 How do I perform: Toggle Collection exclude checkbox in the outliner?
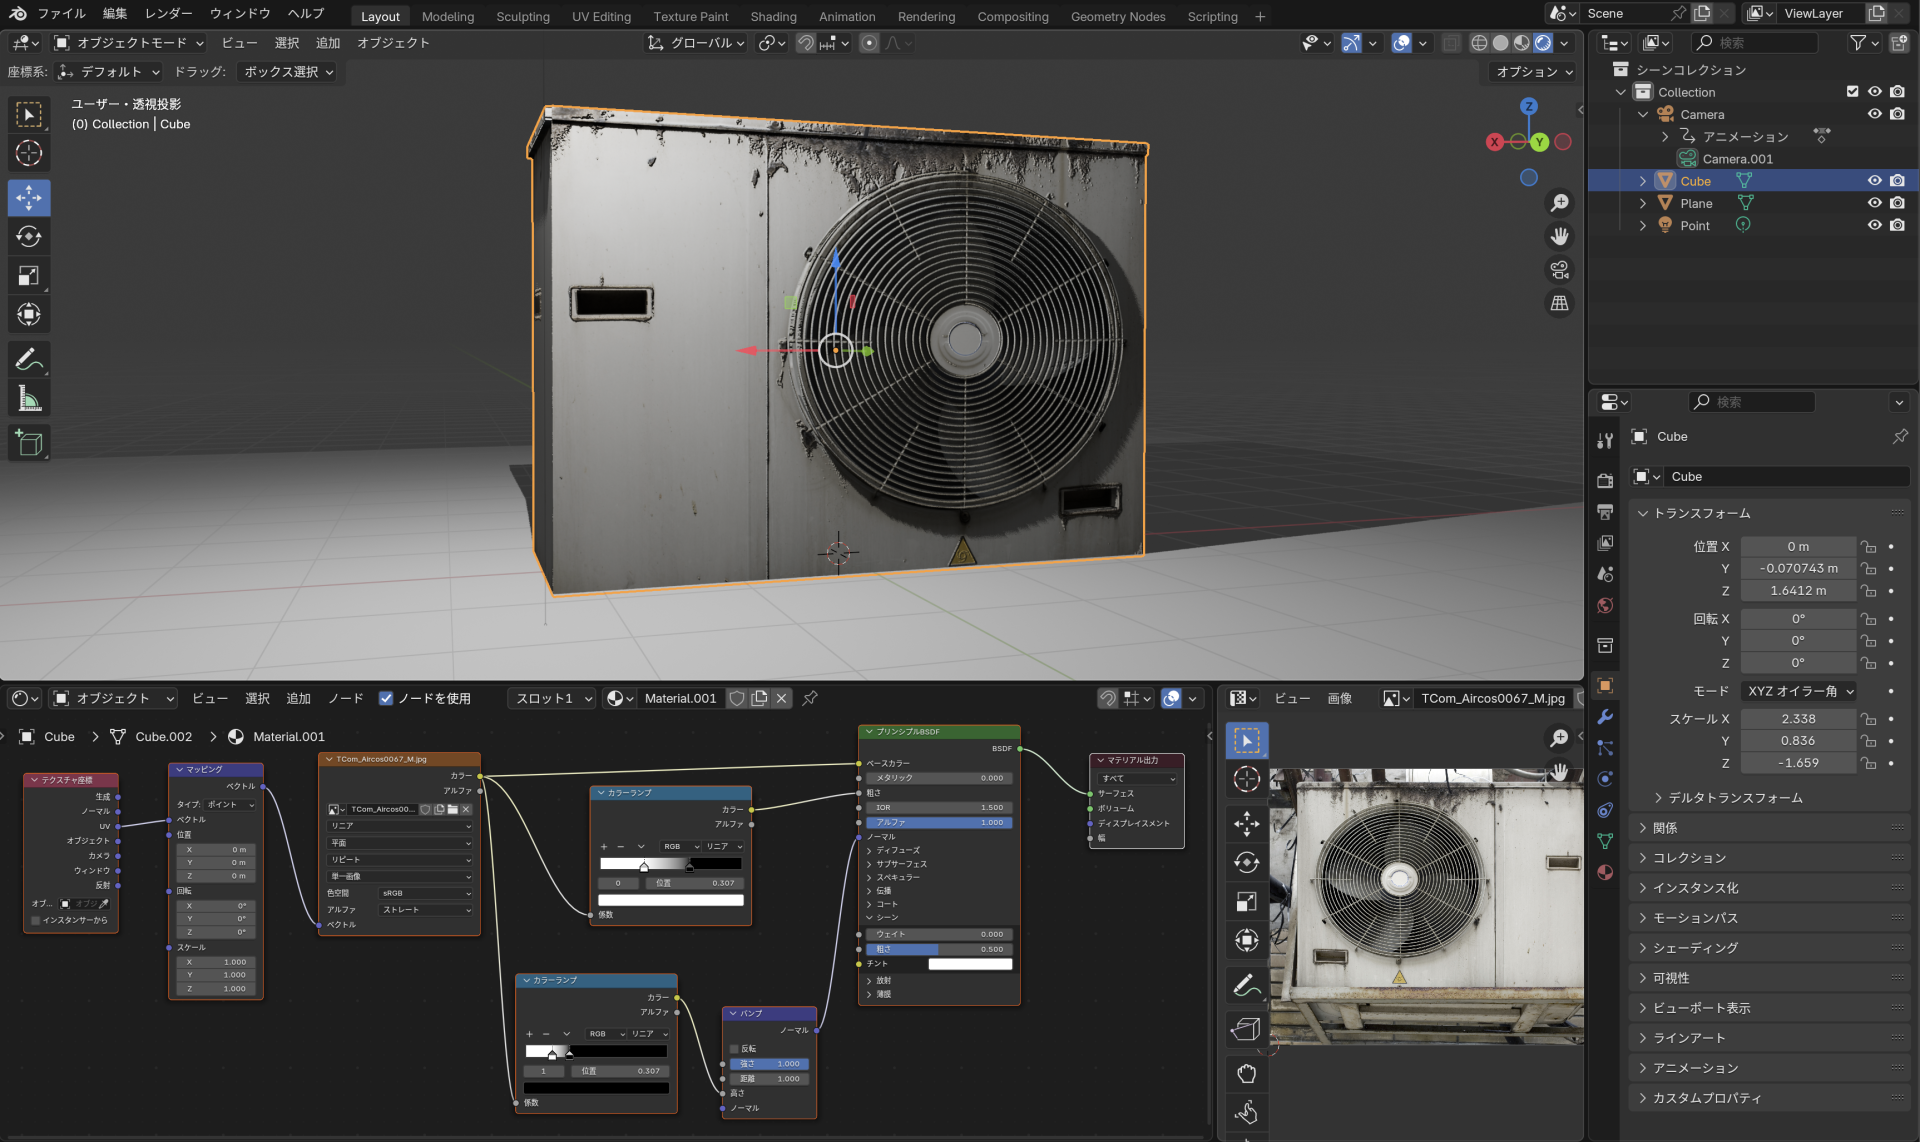pyautogui.click(x=1852, y=92)
